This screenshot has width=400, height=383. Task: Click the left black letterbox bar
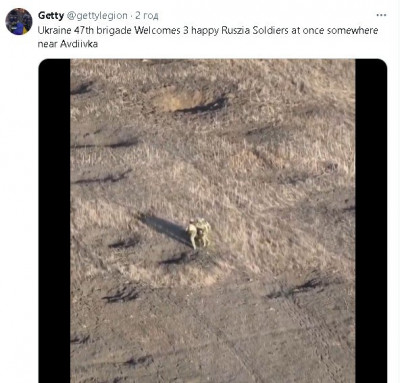click(x=54, y=221)
